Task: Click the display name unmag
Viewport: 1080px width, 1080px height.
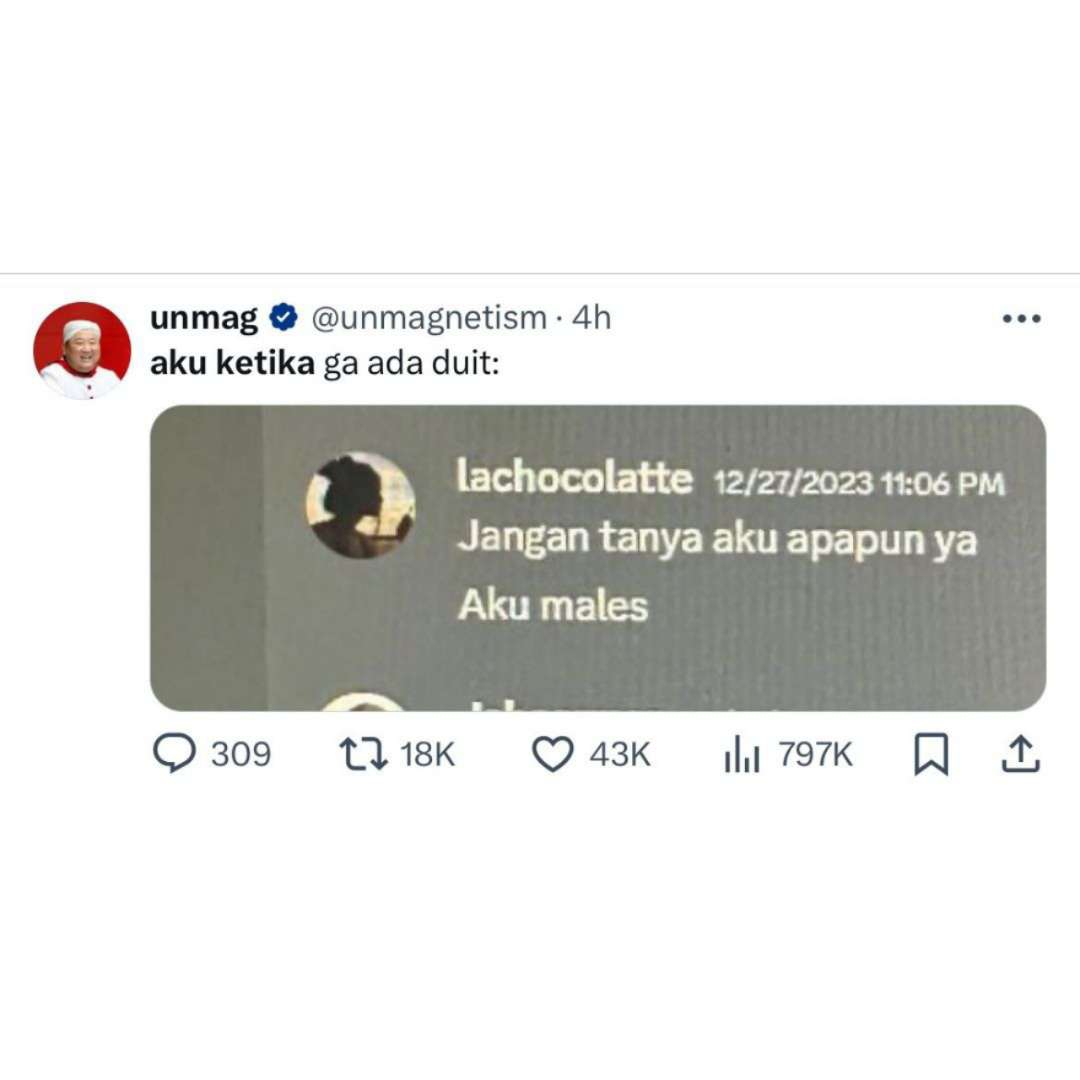Action: pos(204,318)
